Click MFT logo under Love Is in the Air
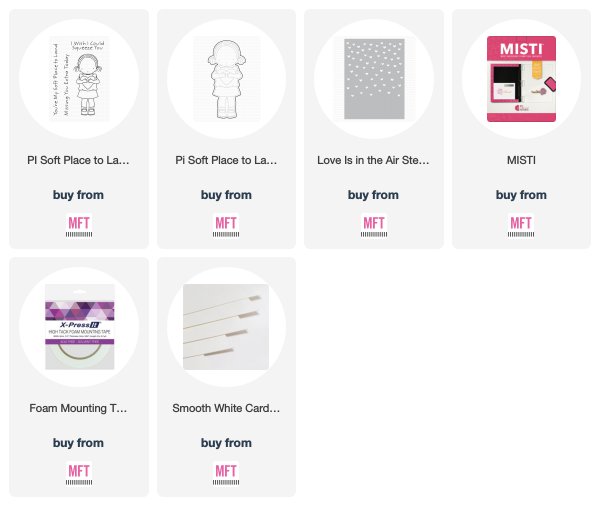Viewport: 600px width, 509px height. point(373,225)
